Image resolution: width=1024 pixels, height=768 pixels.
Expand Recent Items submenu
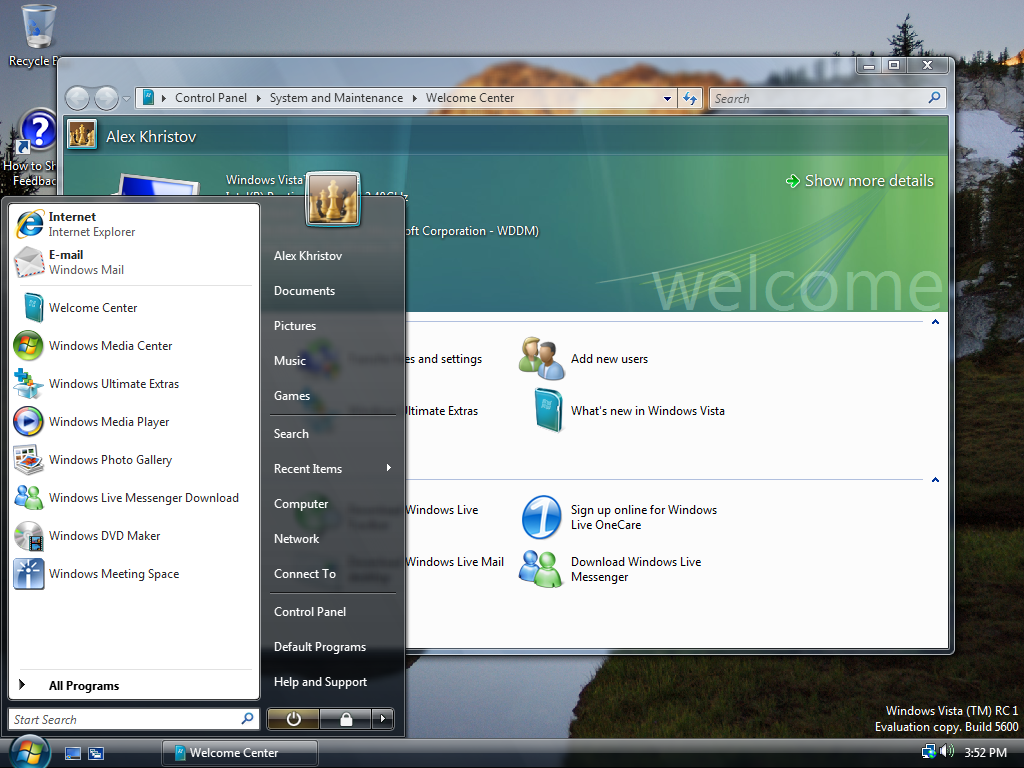[307, 468]
